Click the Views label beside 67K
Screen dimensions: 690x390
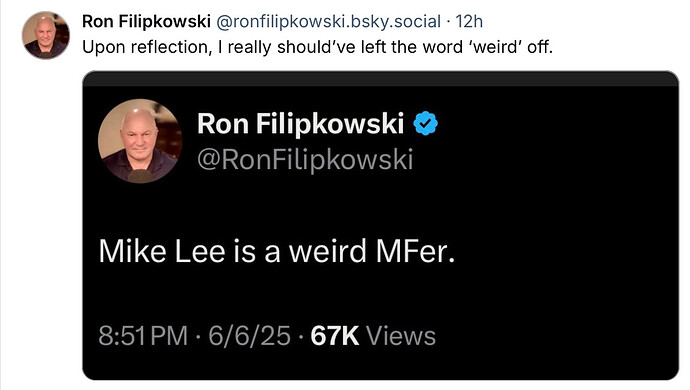point(401,336)
